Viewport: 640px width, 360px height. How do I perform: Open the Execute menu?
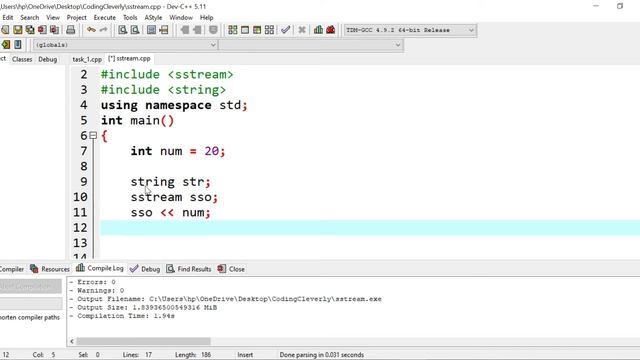104,18
